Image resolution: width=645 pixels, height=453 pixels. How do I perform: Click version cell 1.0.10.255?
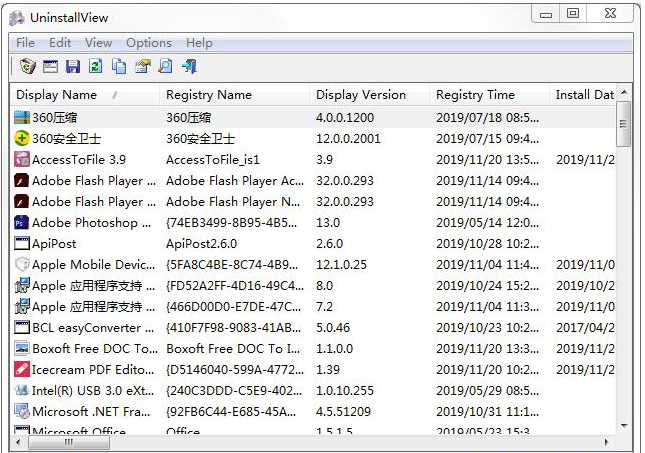pos(345,390)
